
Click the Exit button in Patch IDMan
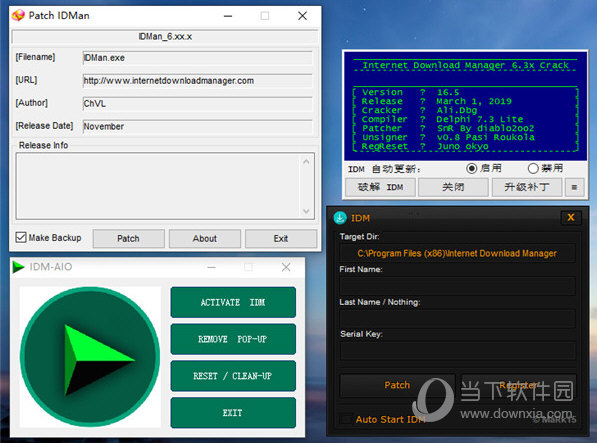pos(281,239)
